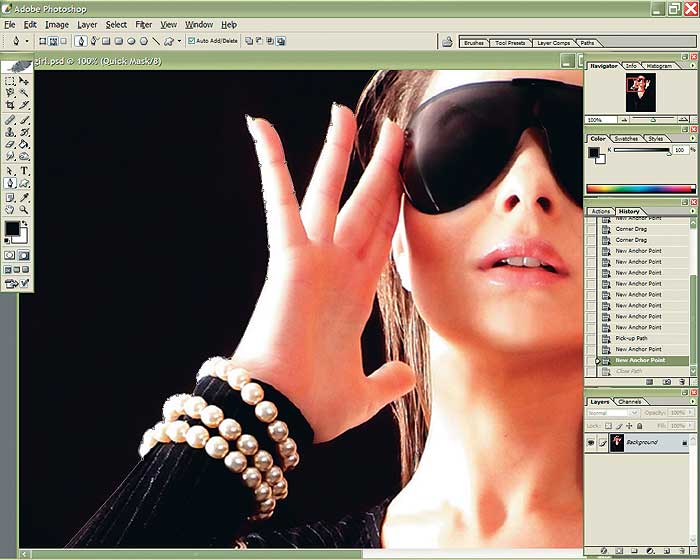Switch to the Swatches tab
Viewport: 700px width, 560px height.
[626, 138]
